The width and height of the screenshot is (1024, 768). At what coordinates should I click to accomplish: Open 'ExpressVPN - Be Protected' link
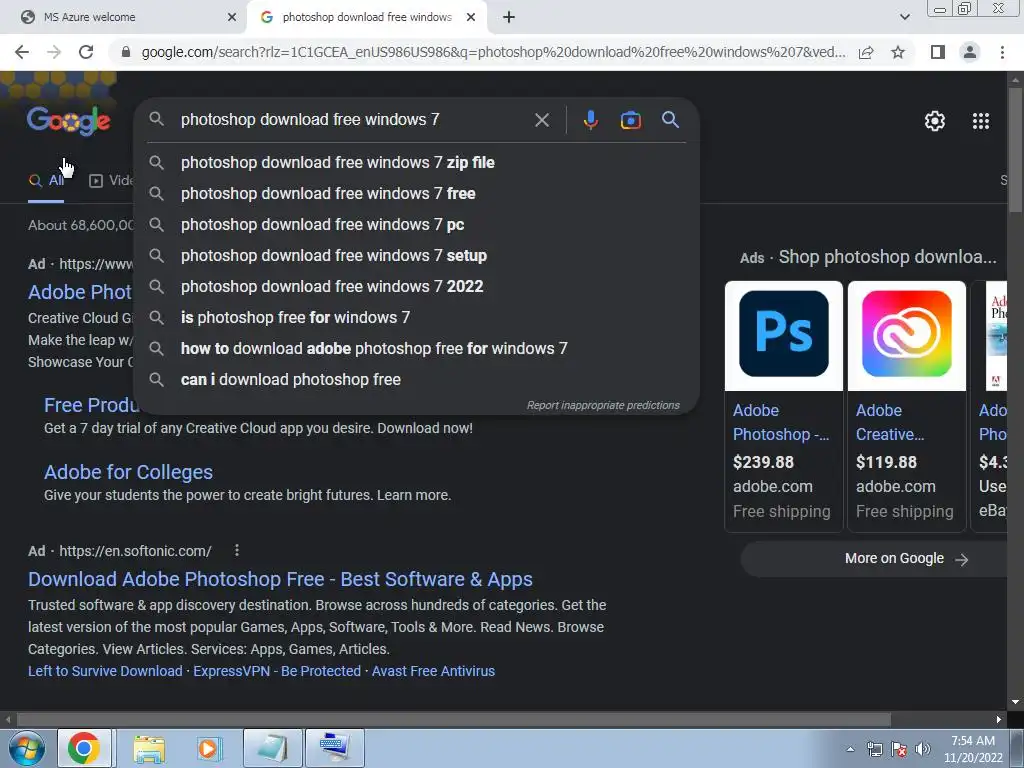coord(277,671)
